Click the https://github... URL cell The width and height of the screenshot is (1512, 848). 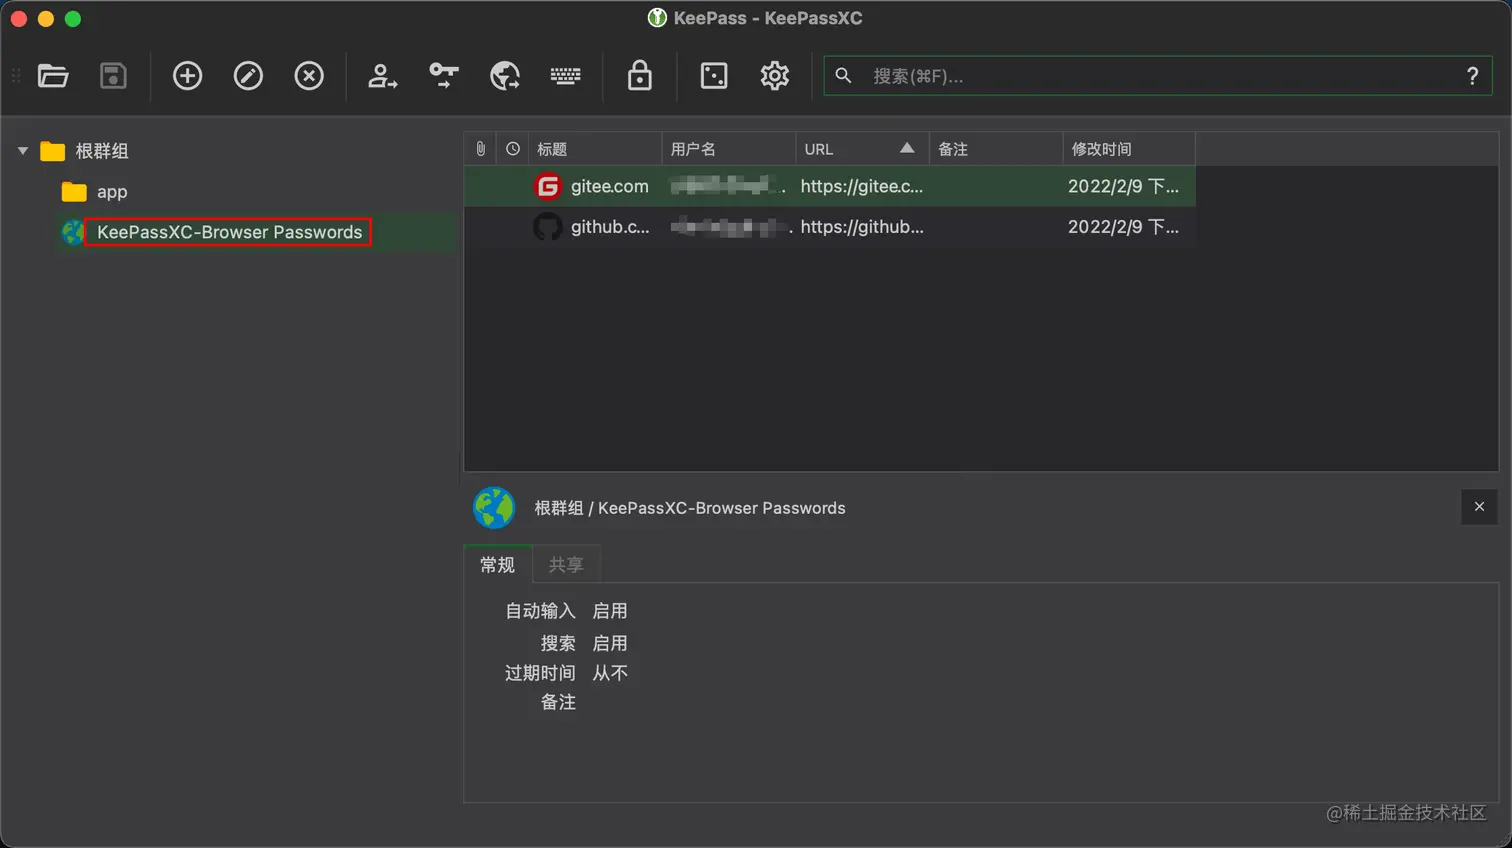pos(862,227)
